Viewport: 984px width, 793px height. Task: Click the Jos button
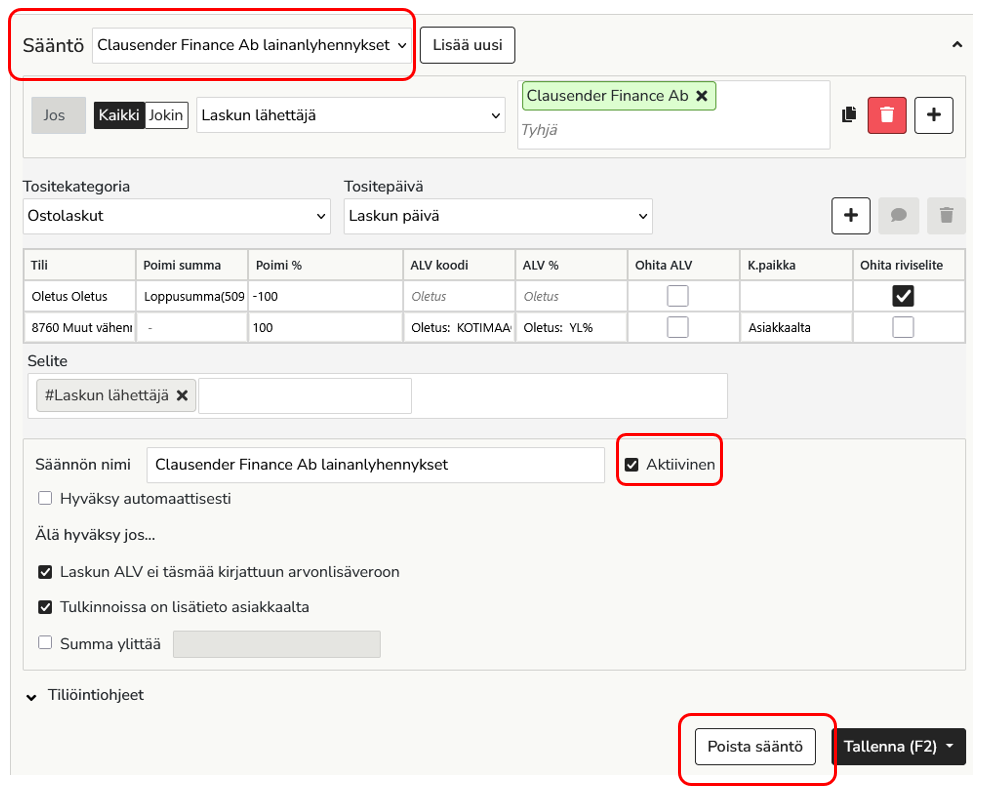pos(58,115)
